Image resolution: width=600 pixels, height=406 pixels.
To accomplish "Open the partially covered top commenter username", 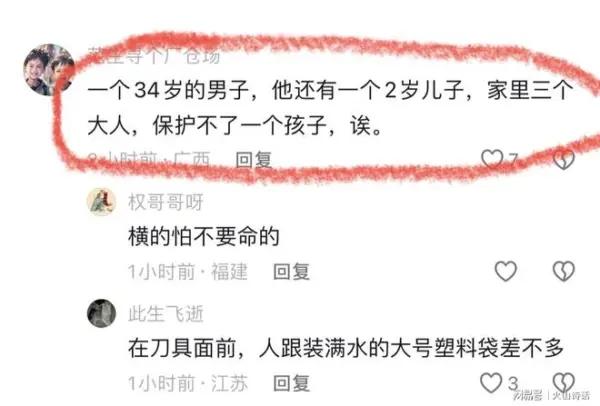I will tap(154, 56).
